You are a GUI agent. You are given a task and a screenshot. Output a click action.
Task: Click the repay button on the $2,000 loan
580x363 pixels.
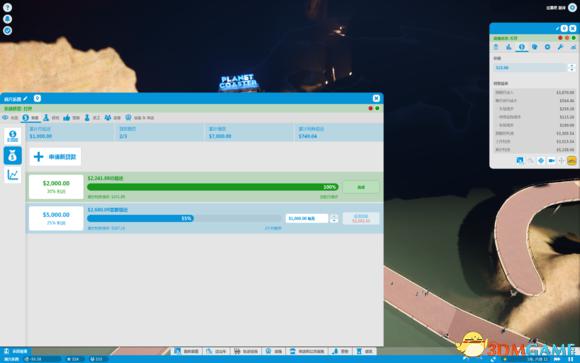(361, 187)
